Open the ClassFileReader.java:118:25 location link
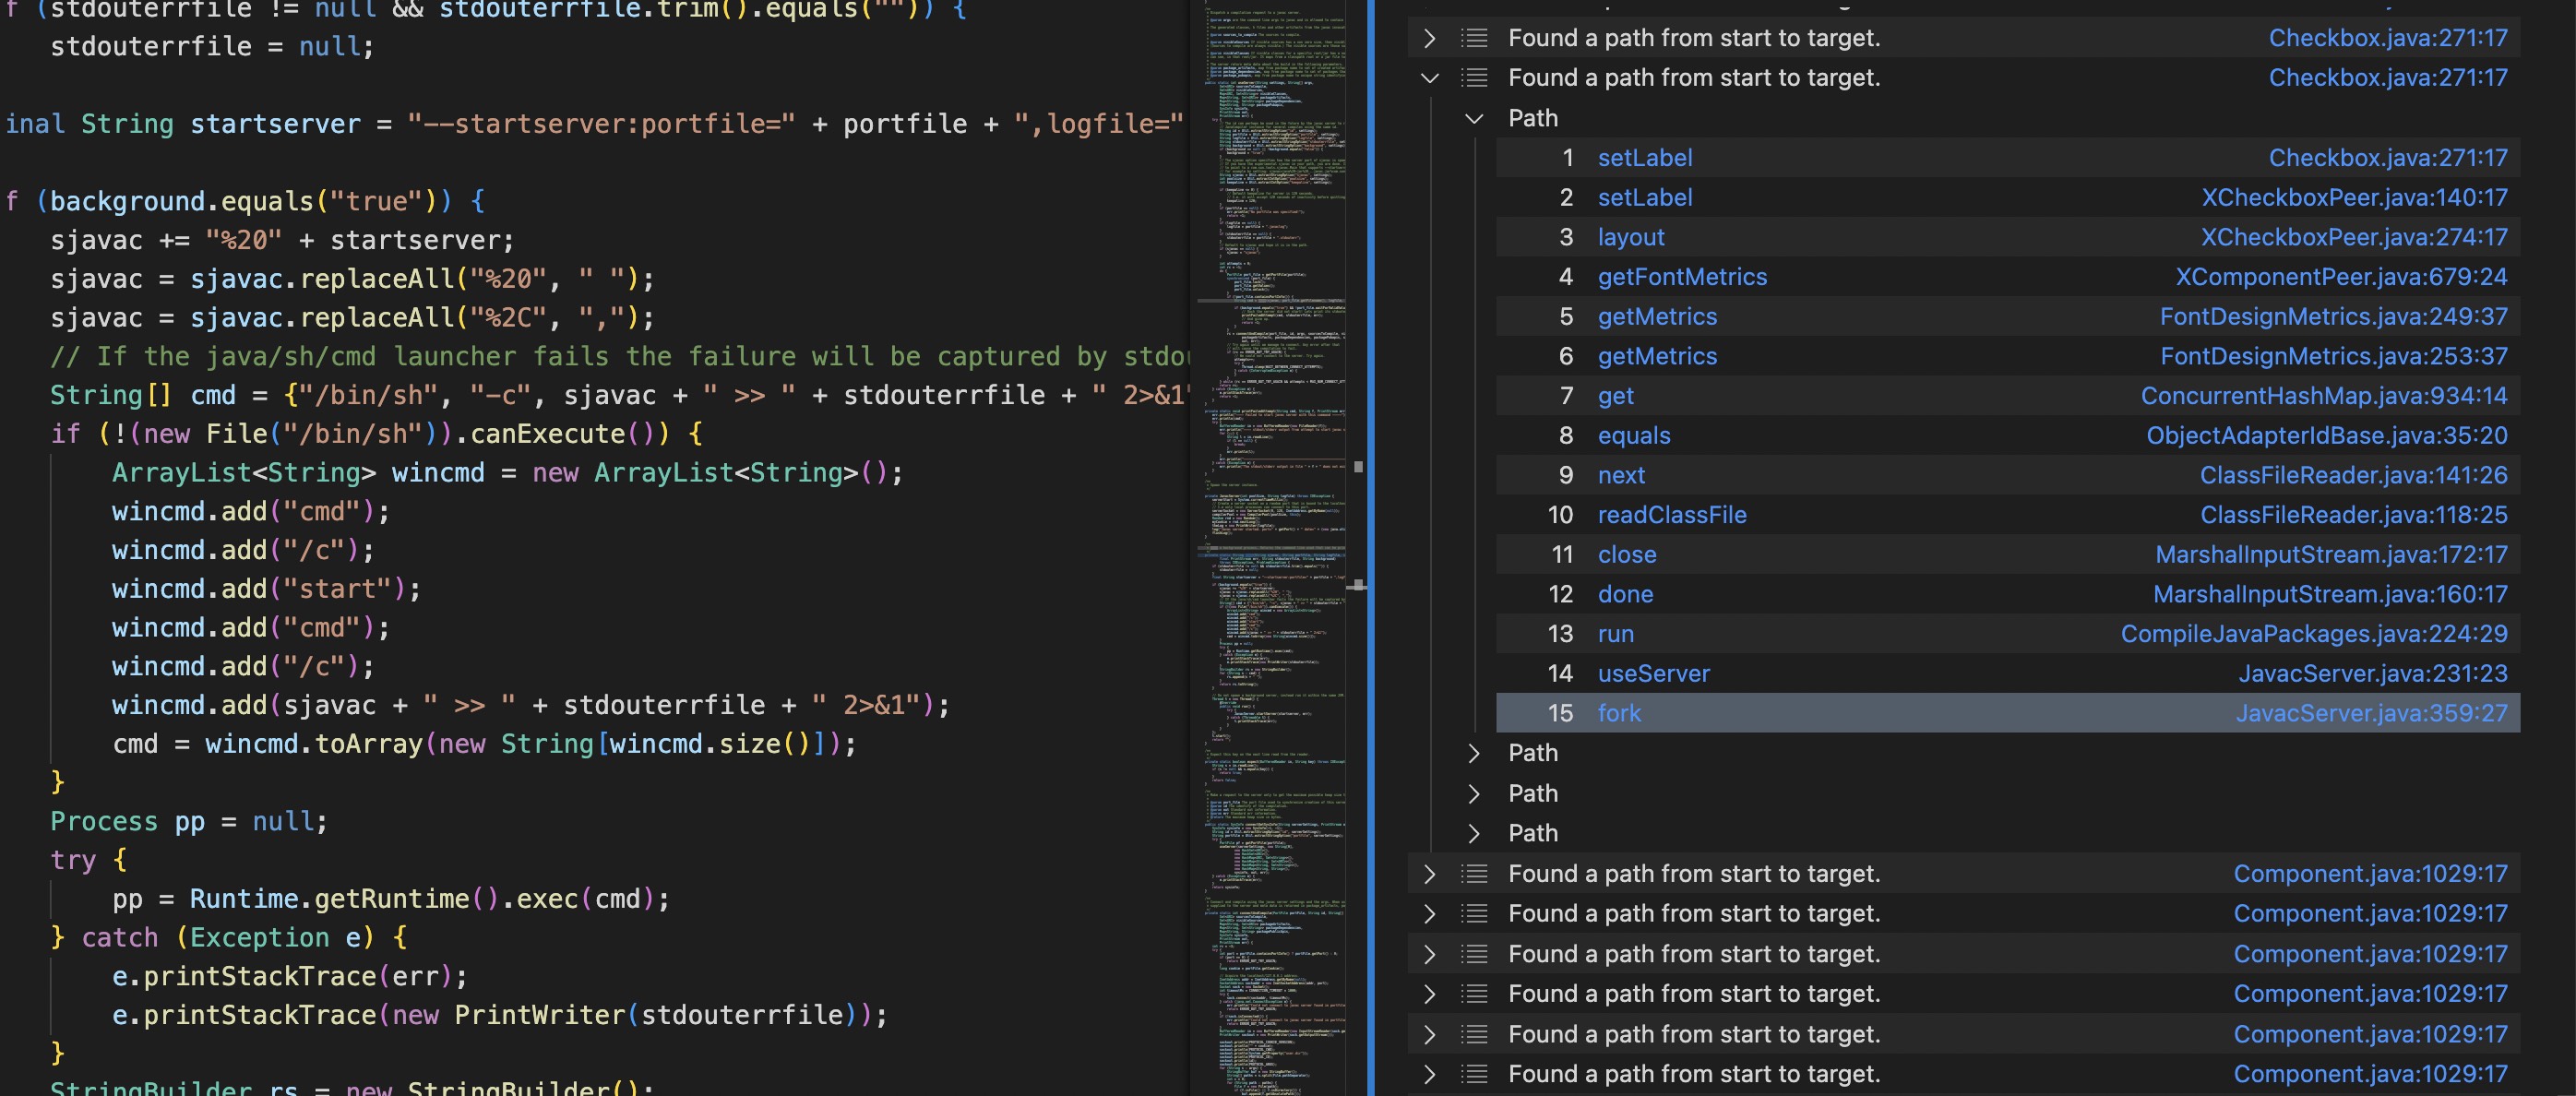Viewport: 2576px width, 1096px height. click(2353, 515)
